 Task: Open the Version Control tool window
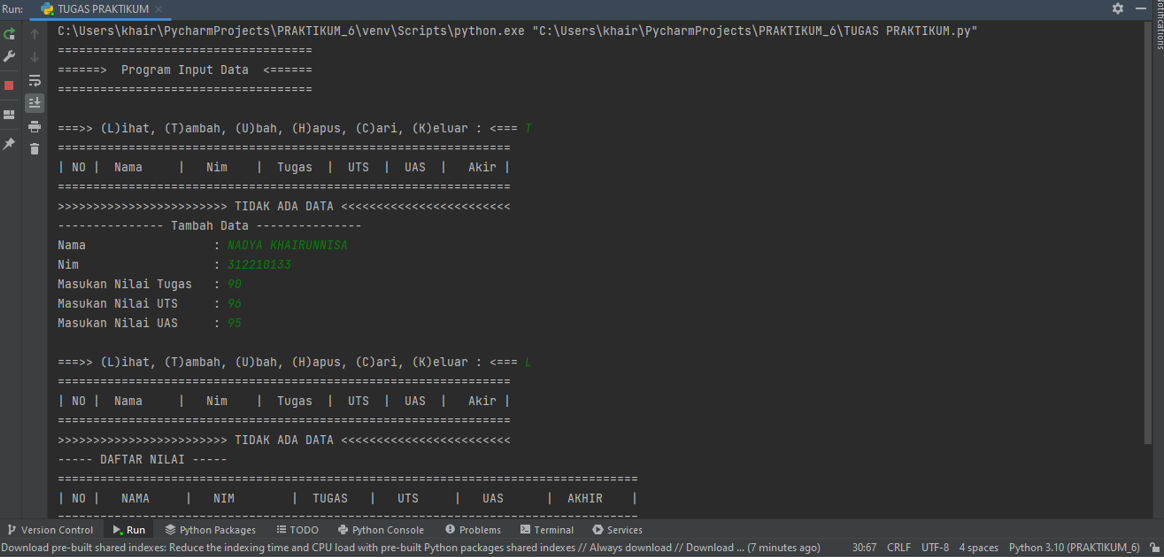[x=50, y=530]
